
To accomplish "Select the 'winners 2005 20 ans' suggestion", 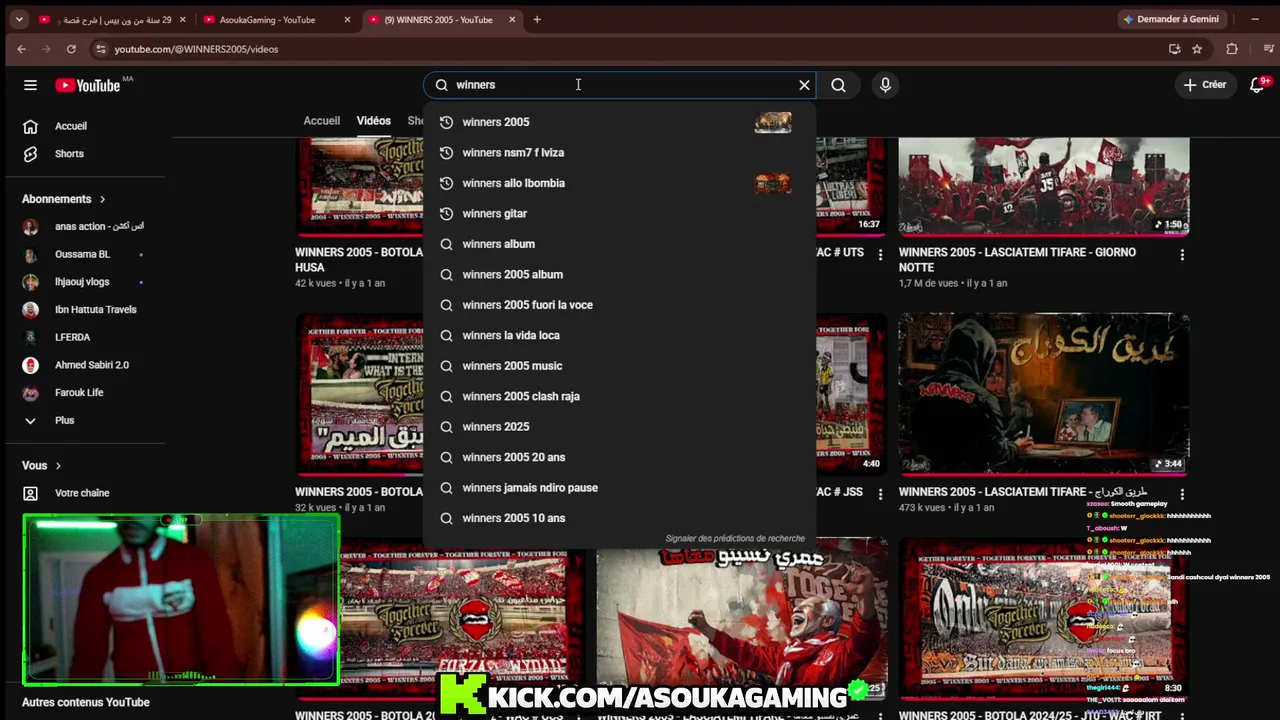I will [620, 458].
